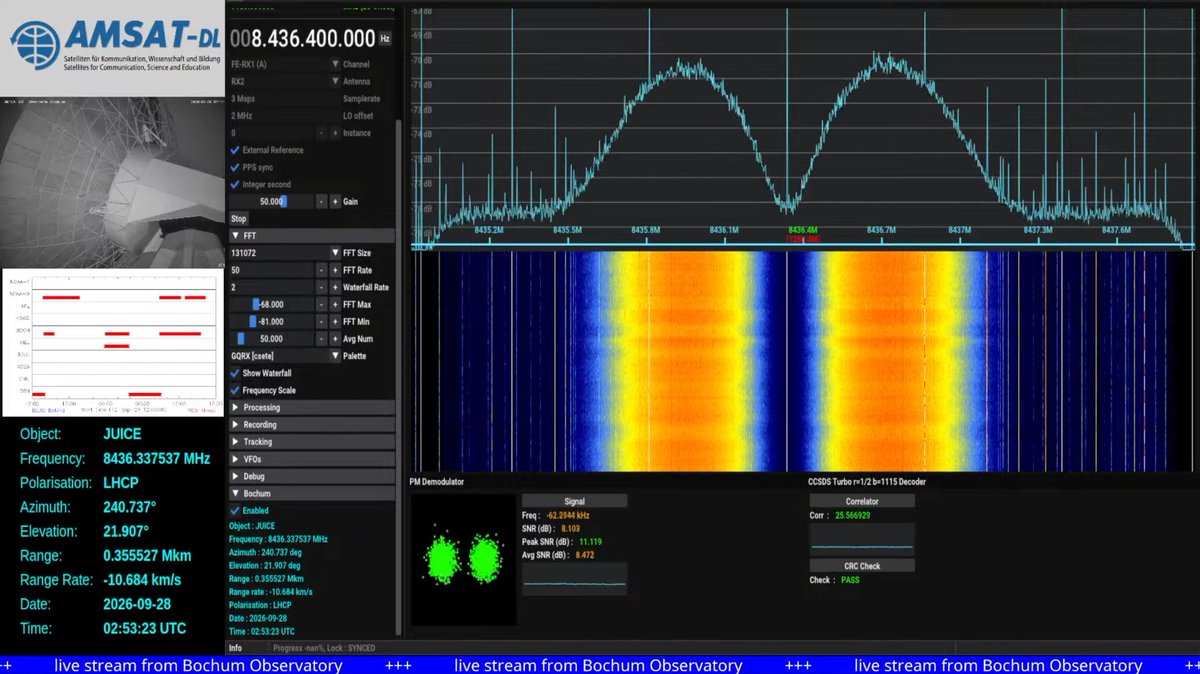Image resolution: width=1200 pixels, height=674 pixels.
Task: Click the FFT Max slider at -68.000
Action: tap(271, 304)
